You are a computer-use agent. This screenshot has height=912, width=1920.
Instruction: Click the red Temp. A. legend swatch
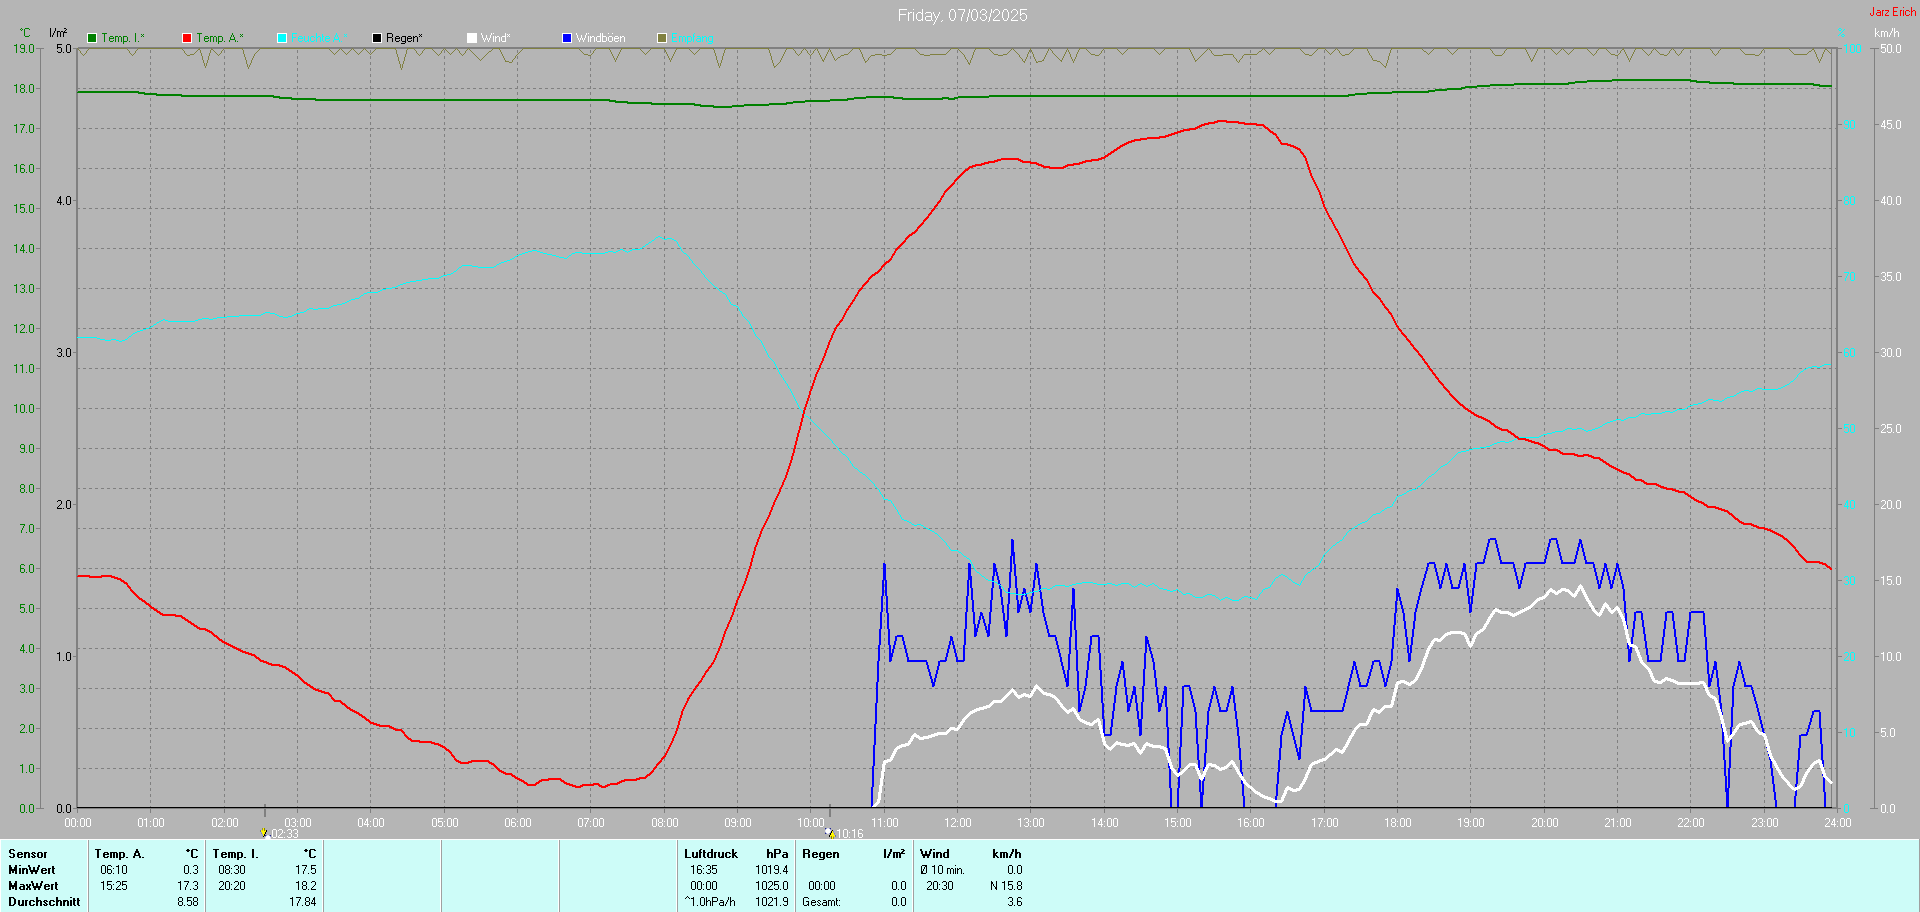[x=187, y=38]
